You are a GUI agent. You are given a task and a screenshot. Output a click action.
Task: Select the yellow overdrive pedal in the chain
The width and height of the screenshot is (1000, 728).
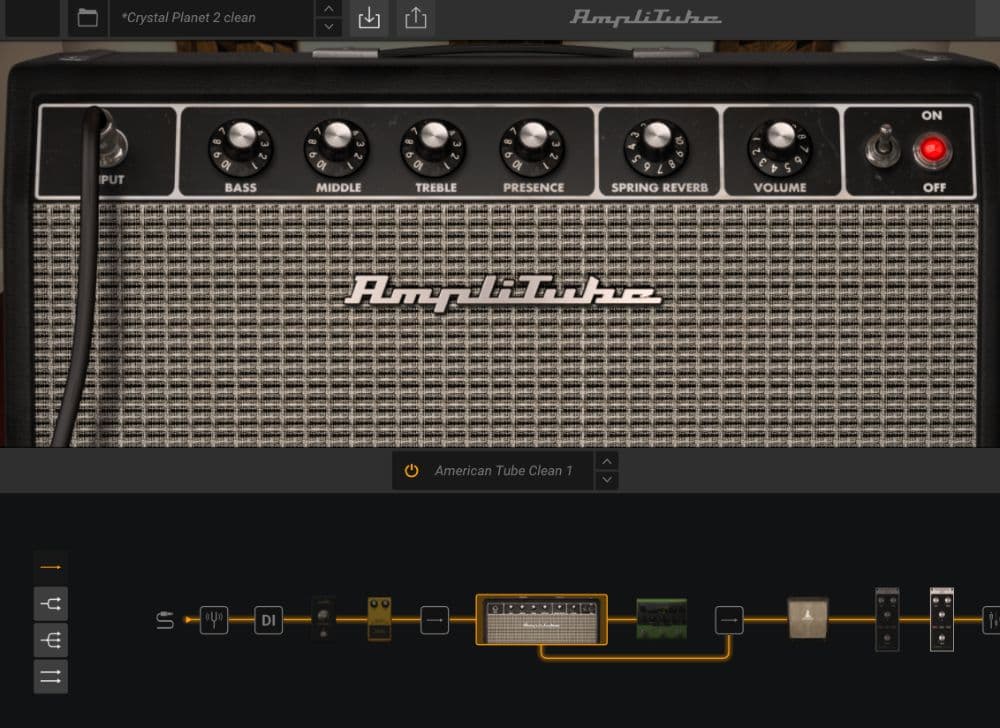click(378, 620)
